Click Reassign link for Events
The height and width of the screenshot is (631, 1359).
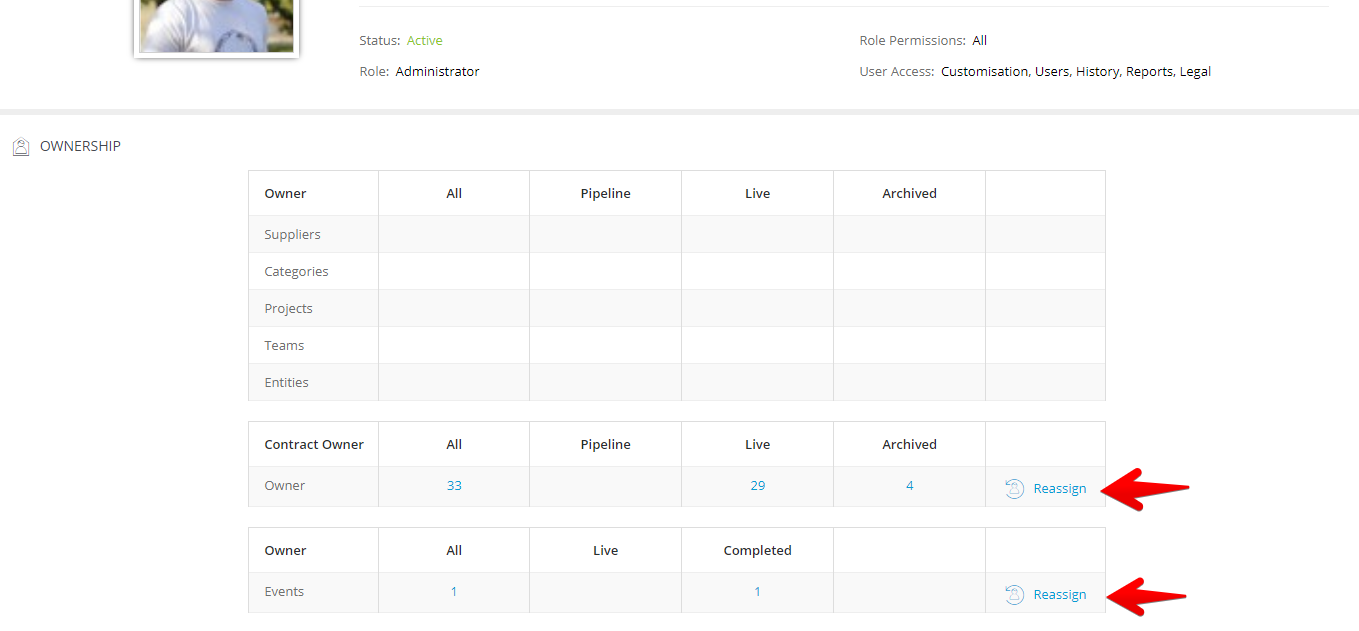[x=1060, y=595]
